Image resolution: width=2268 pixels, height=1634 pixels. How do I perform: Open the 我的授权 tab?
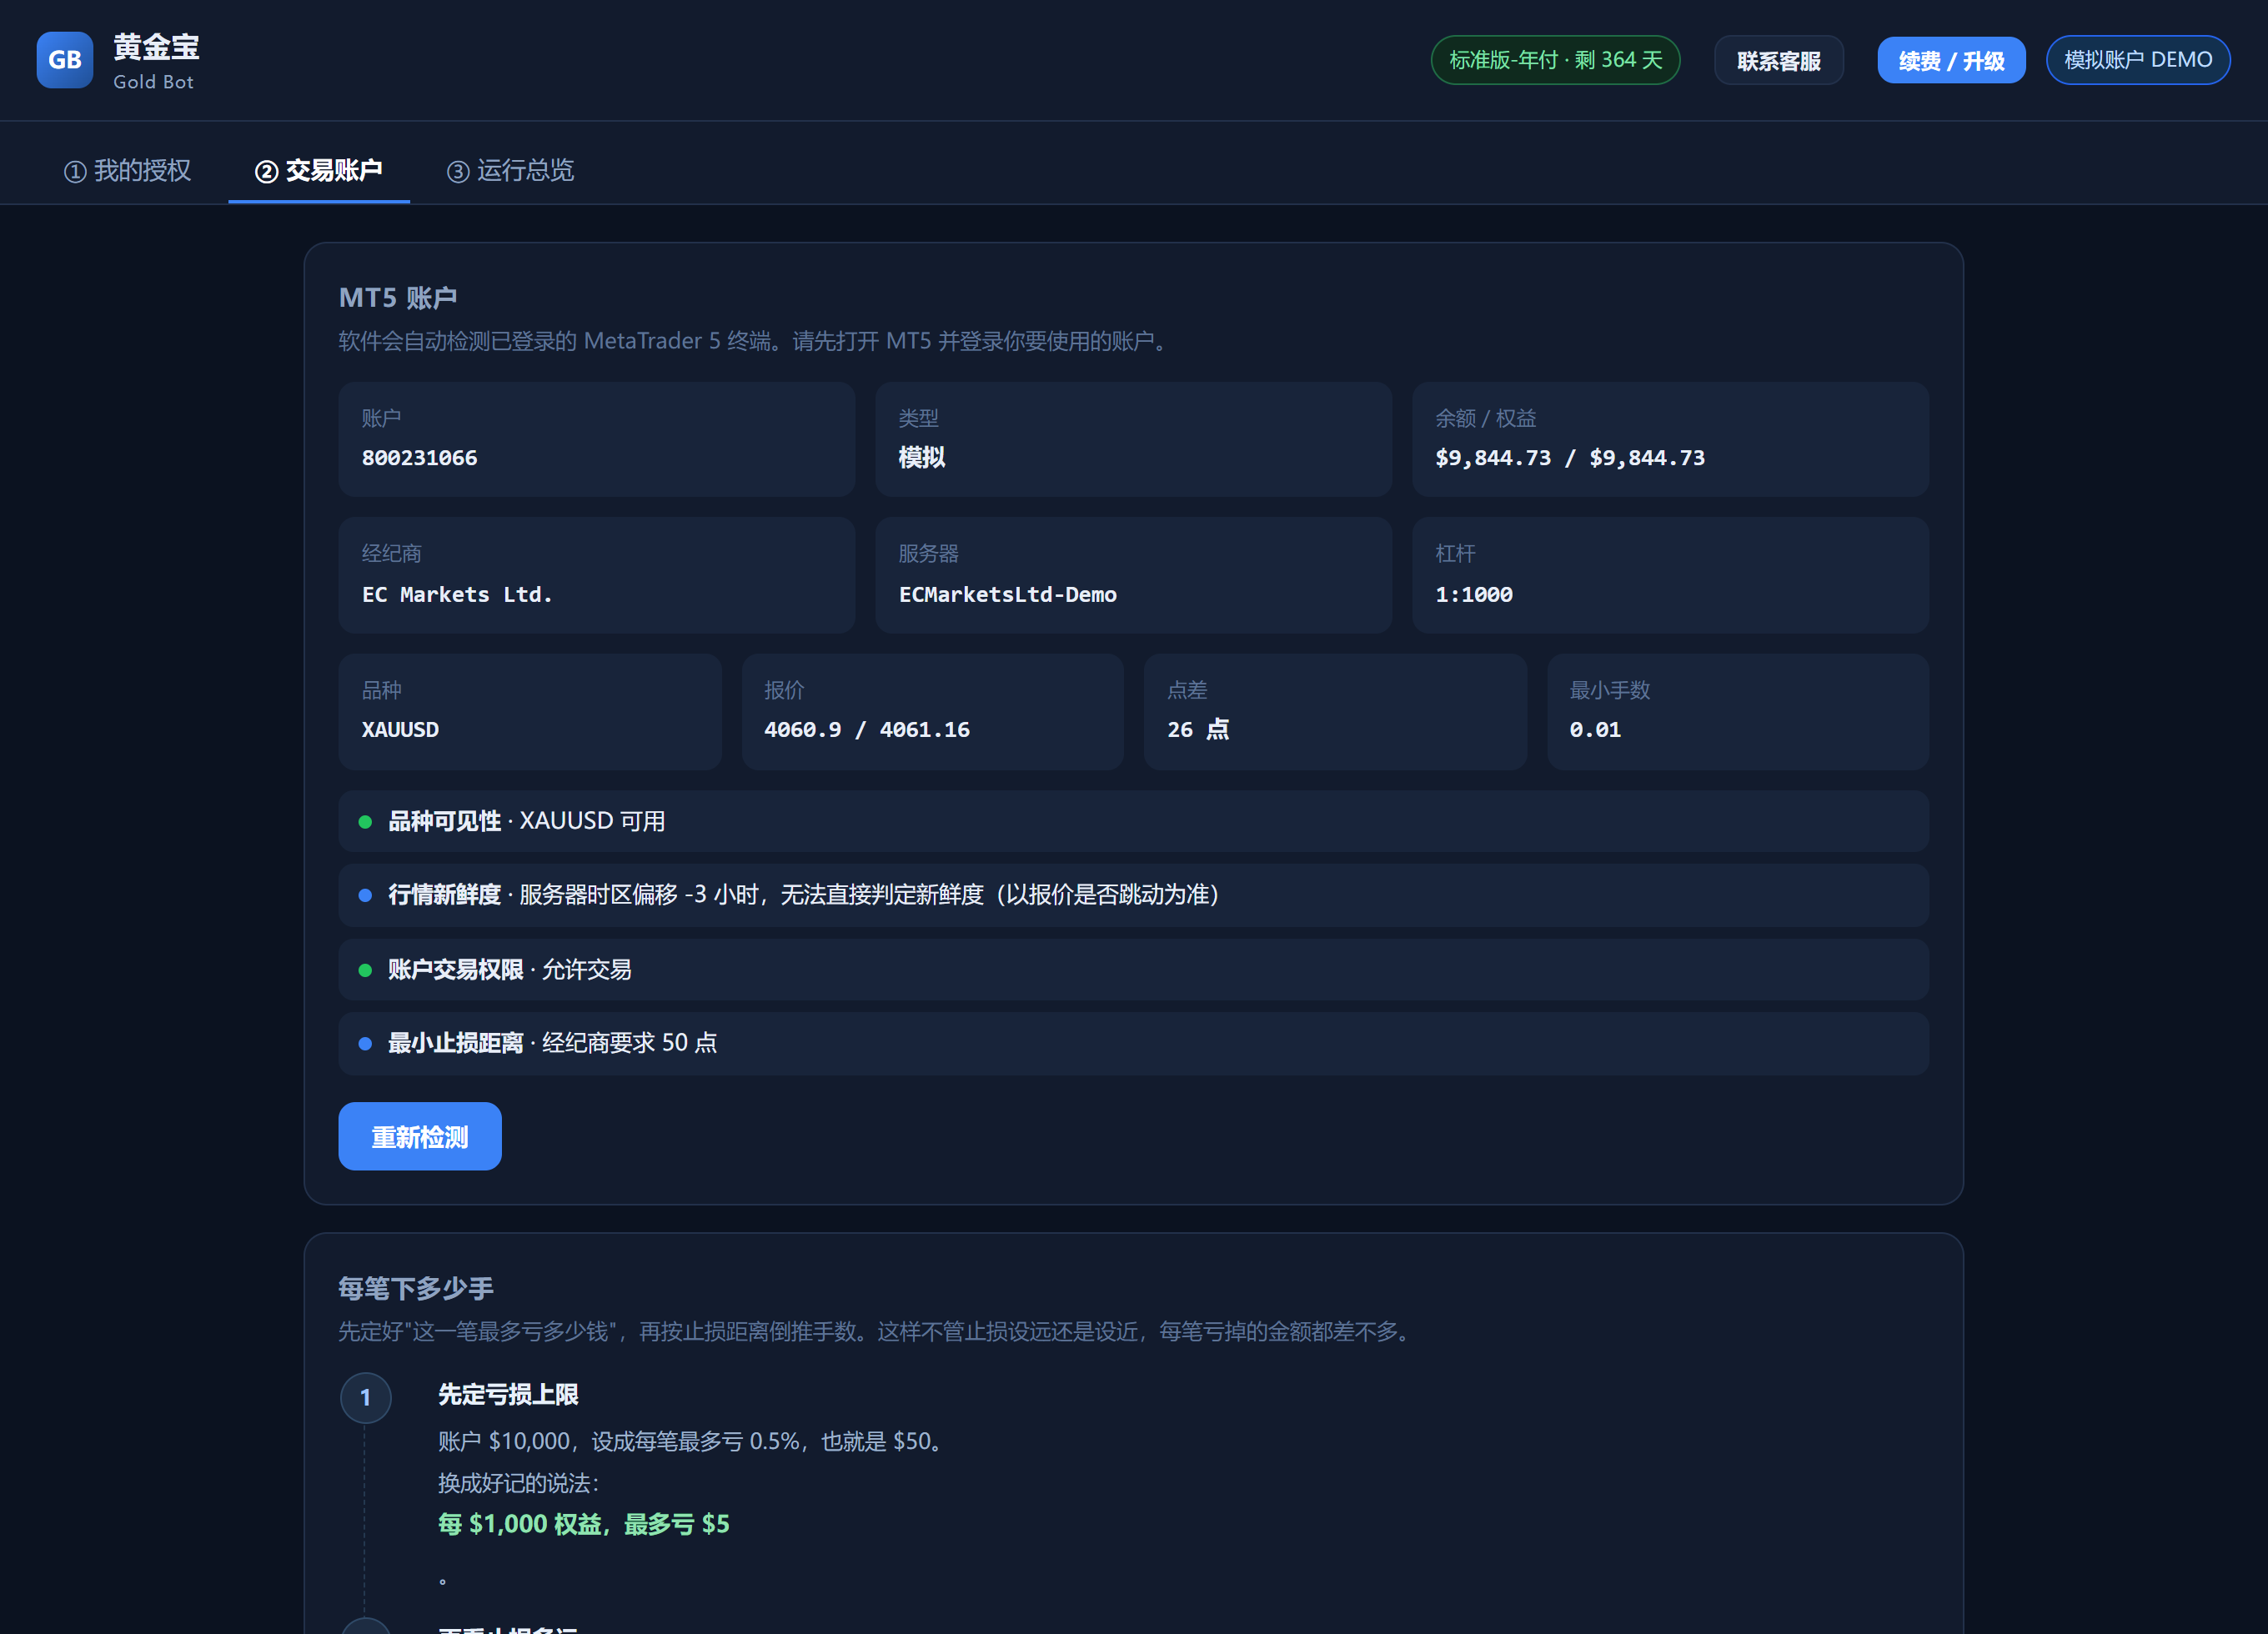[x=128, y=171]
